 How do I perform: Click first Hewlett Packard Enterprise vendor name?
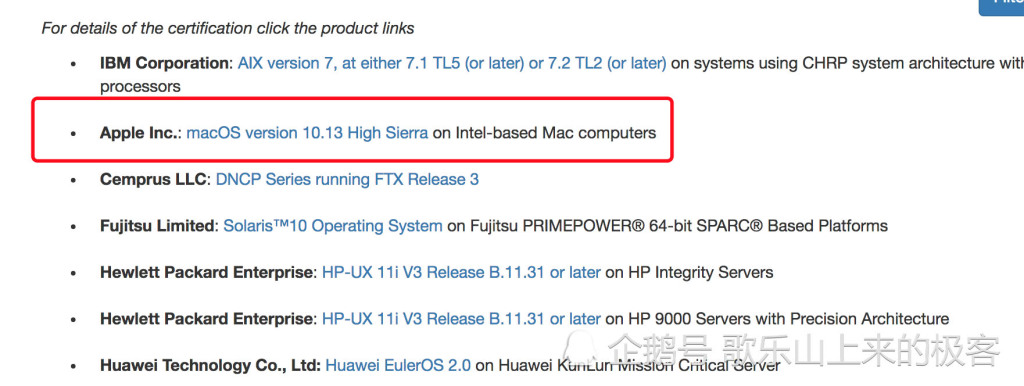(206, 272)
